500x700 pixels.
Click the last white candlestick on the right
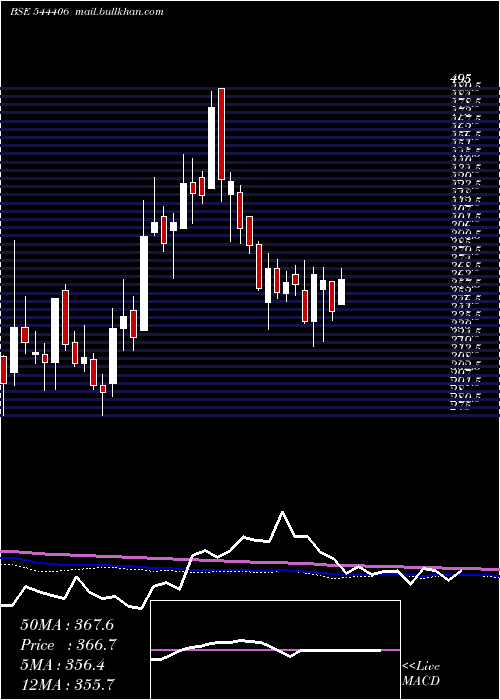click(x=341, y=292)
